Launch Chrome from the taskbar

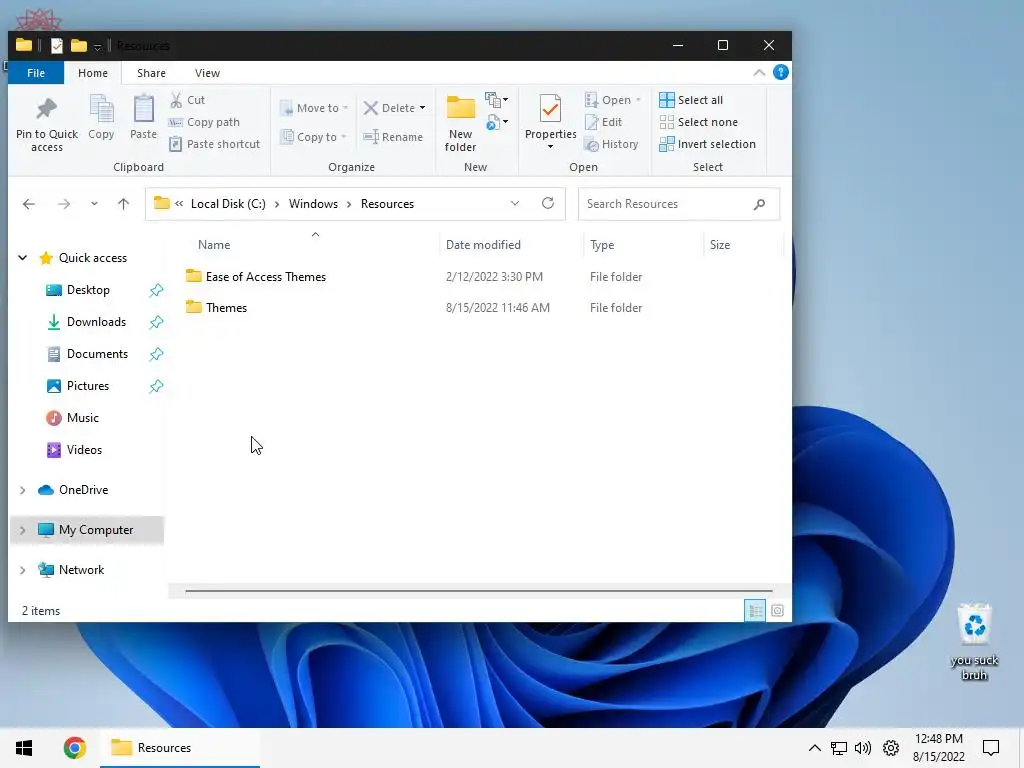click(x=74, y=748)
